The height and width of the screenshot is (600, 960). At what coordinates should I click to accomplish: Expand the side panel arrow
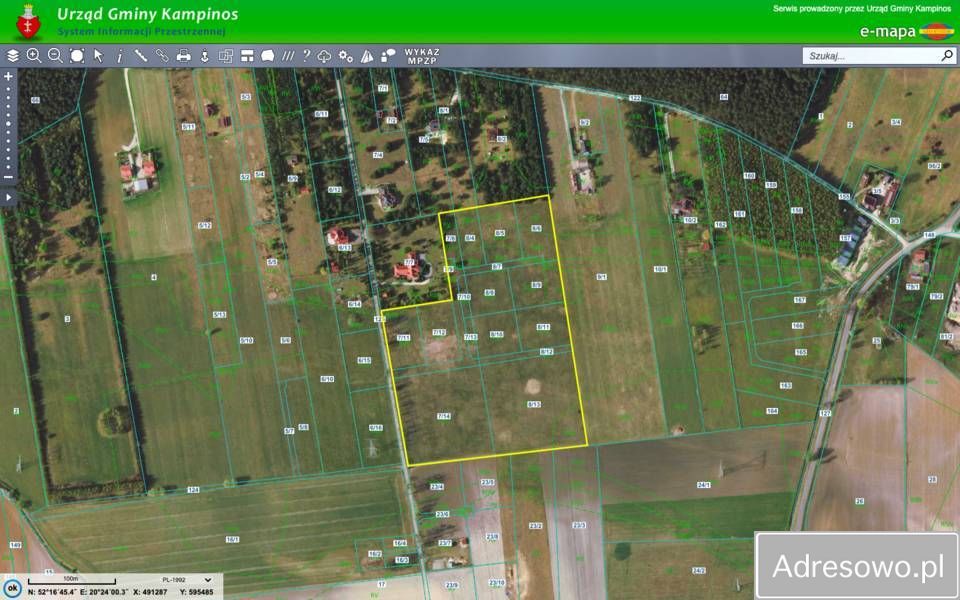click(9, 198)
